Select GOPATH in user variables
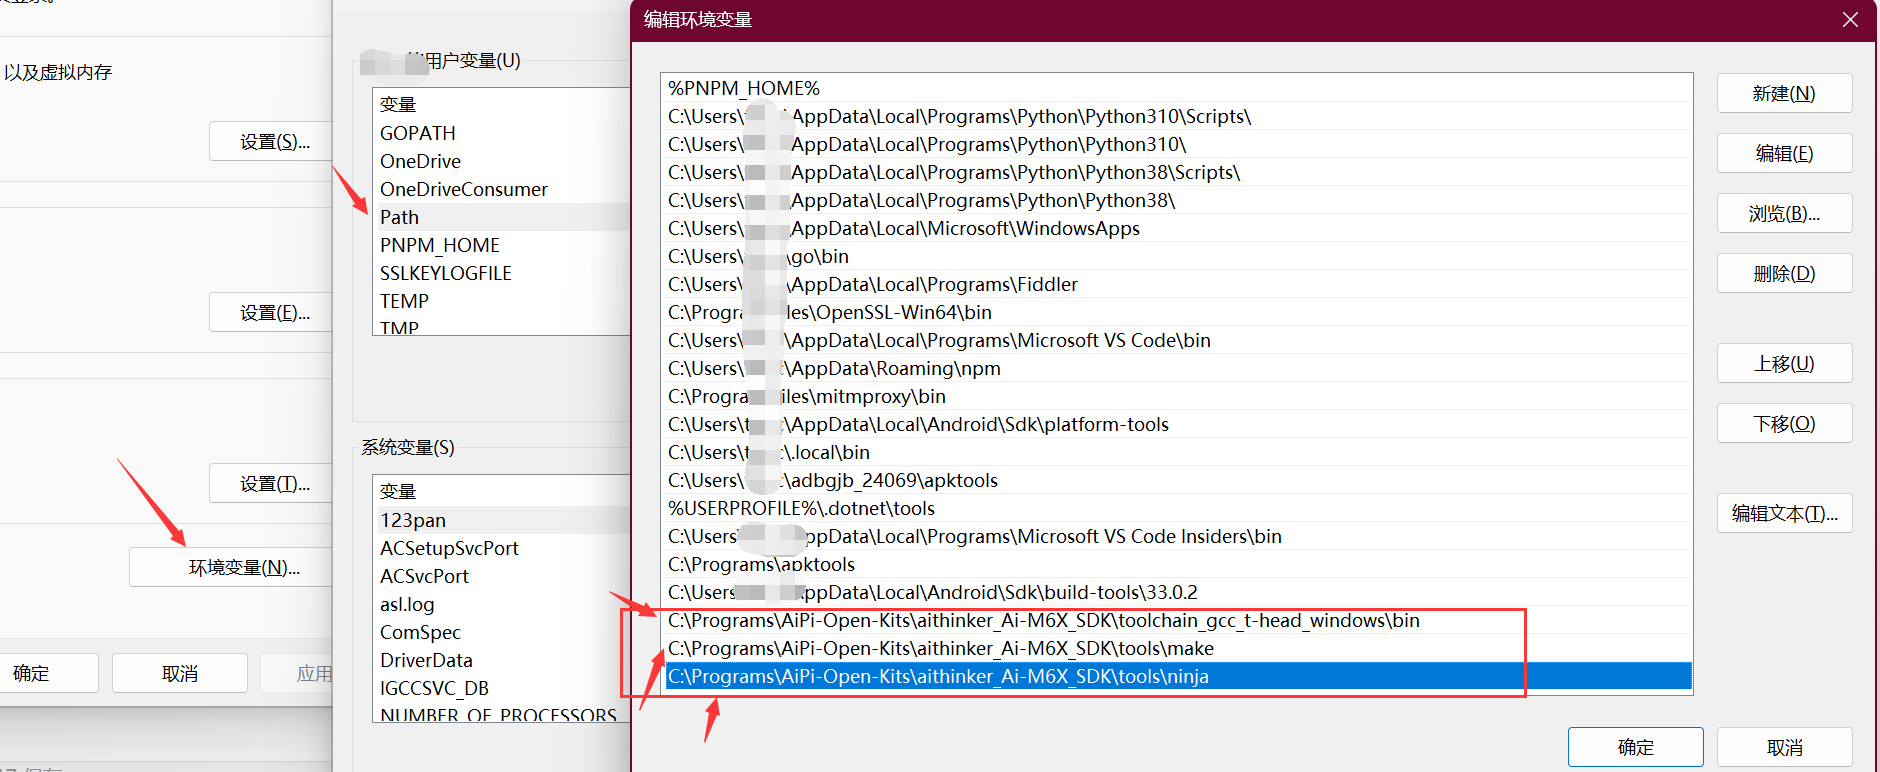 (502, 133)
